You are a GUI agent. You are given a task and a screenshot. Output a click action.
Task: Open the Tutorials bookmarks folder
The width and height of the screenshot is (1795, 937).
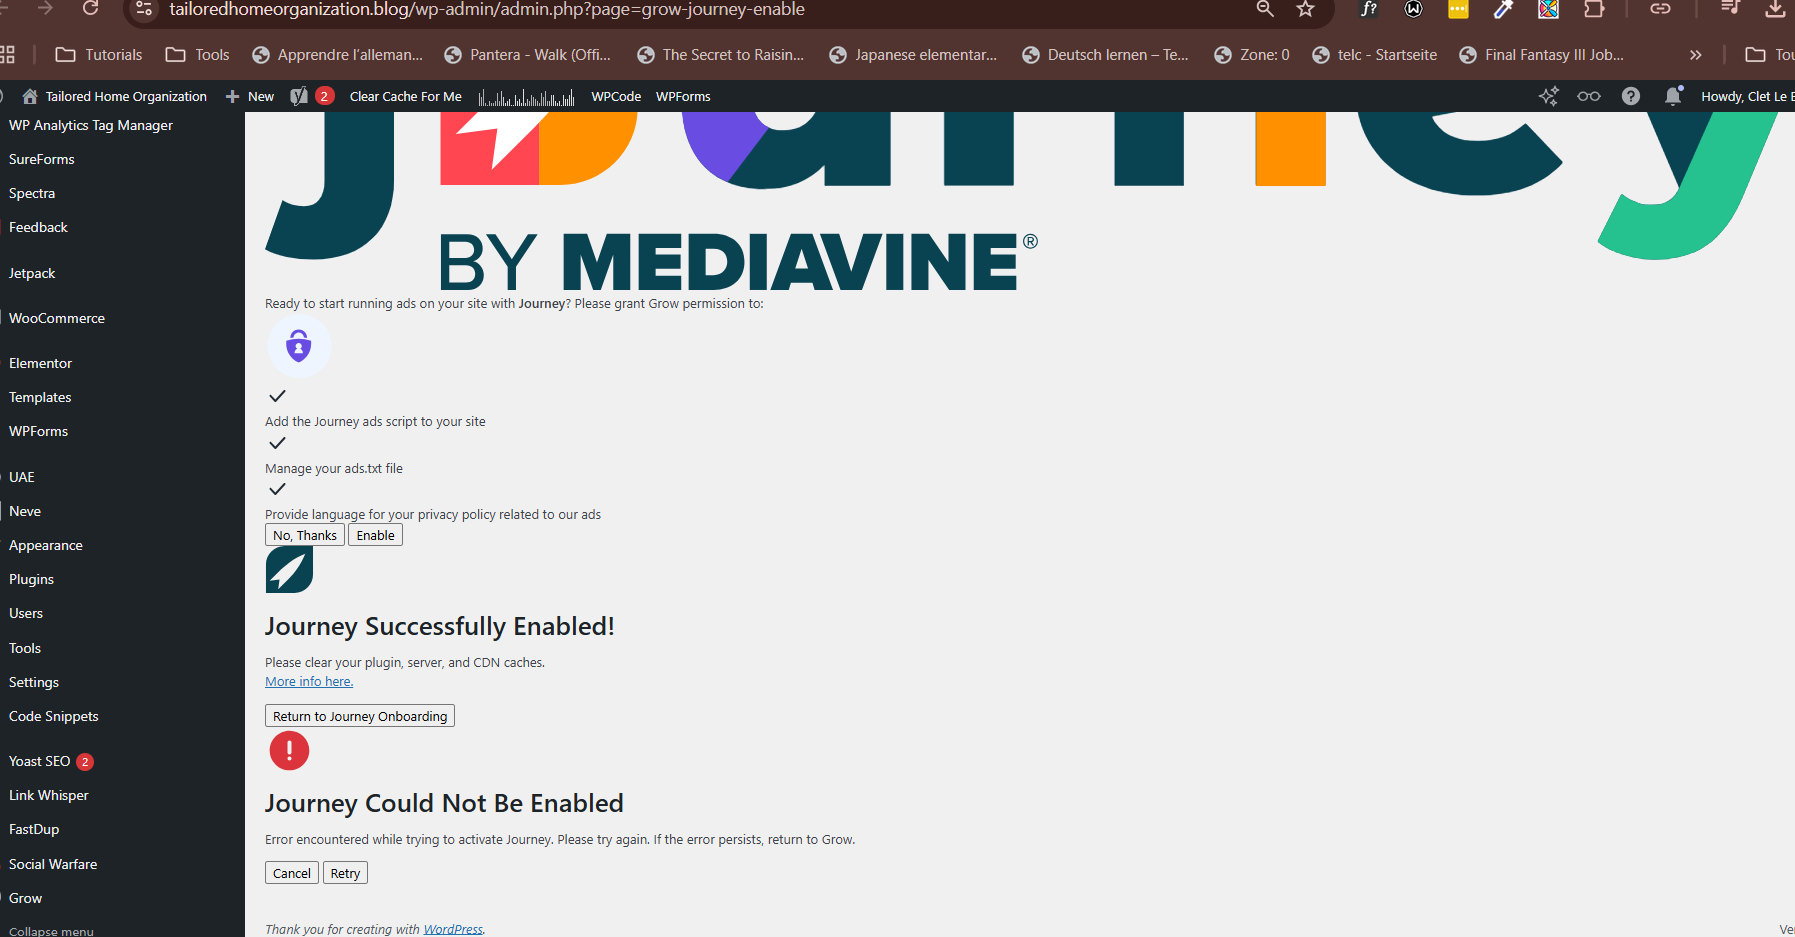99,55
